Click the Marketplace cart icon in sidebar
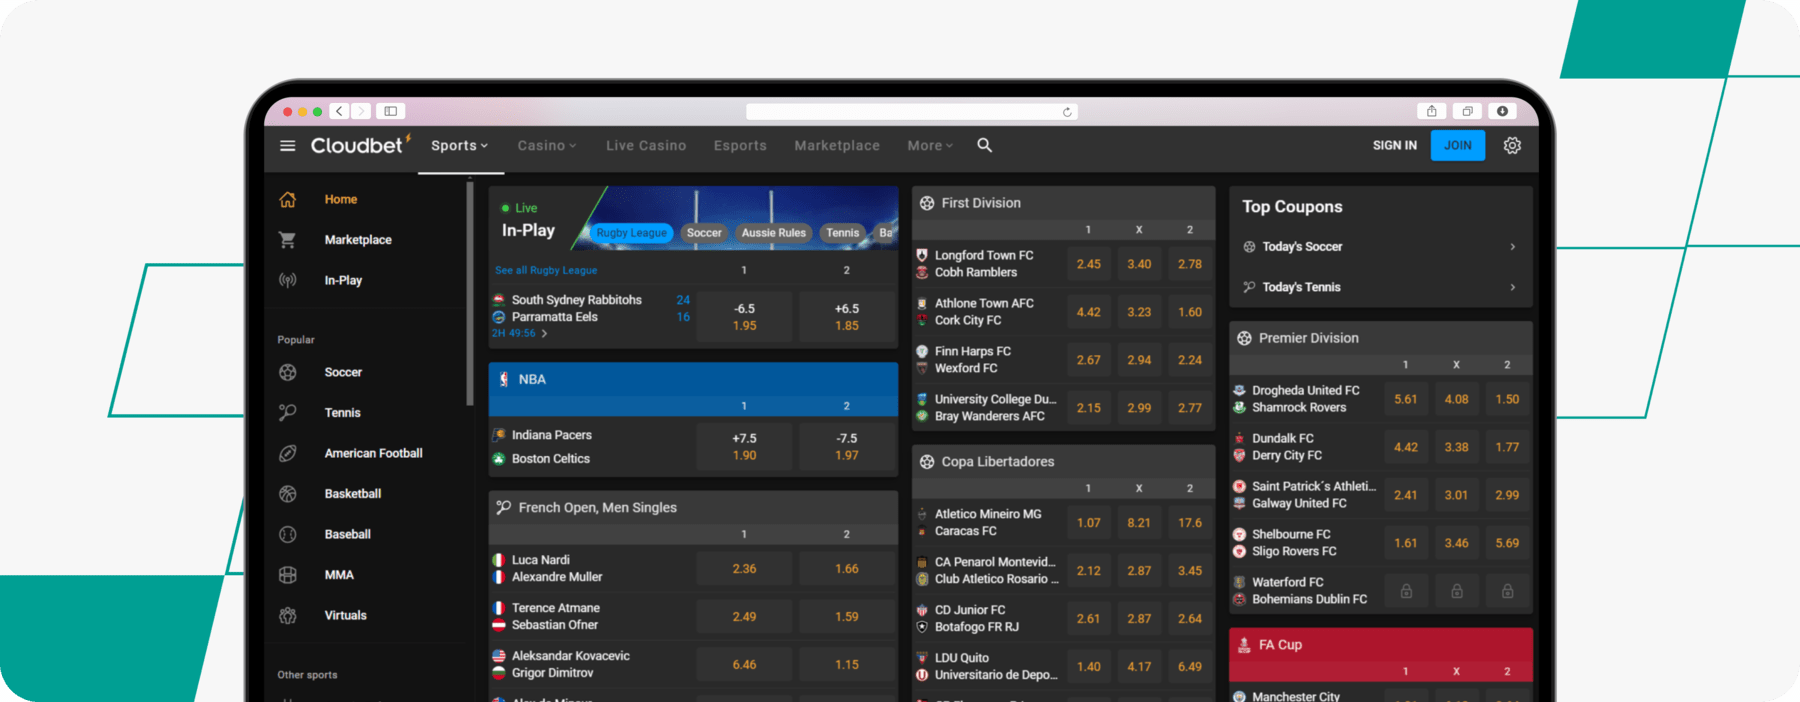This screenshot has width=1800, height=702. click(x=288, y=240)
